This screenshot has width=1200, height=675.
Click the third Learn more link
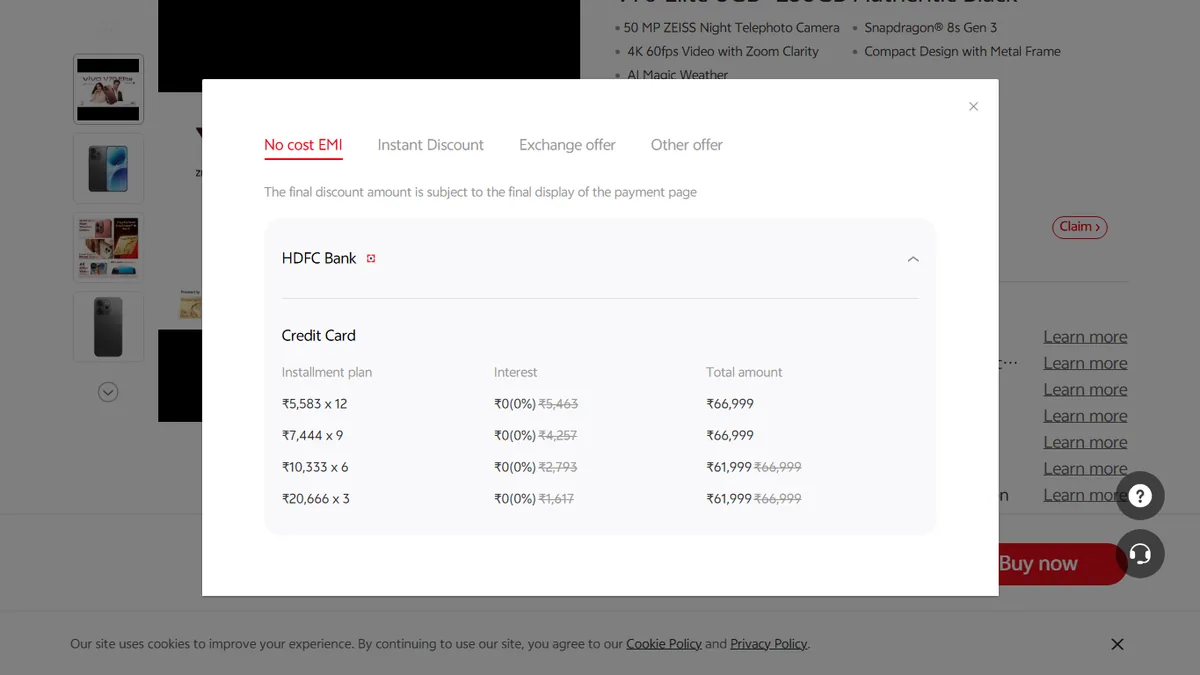[x=1085, y=390]
